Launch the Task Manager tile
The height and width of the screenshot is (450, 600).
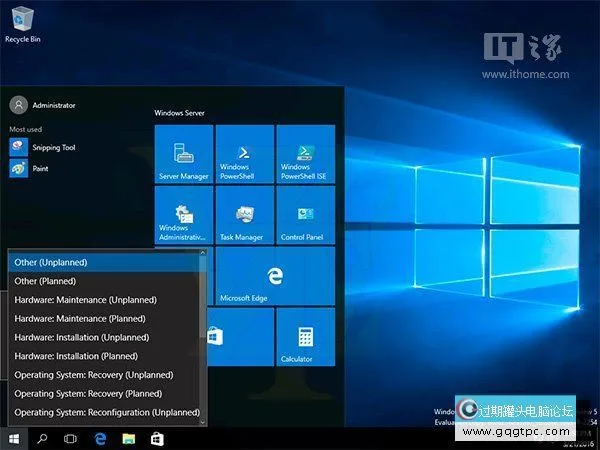pyautogui.click(x=244, y=215)
